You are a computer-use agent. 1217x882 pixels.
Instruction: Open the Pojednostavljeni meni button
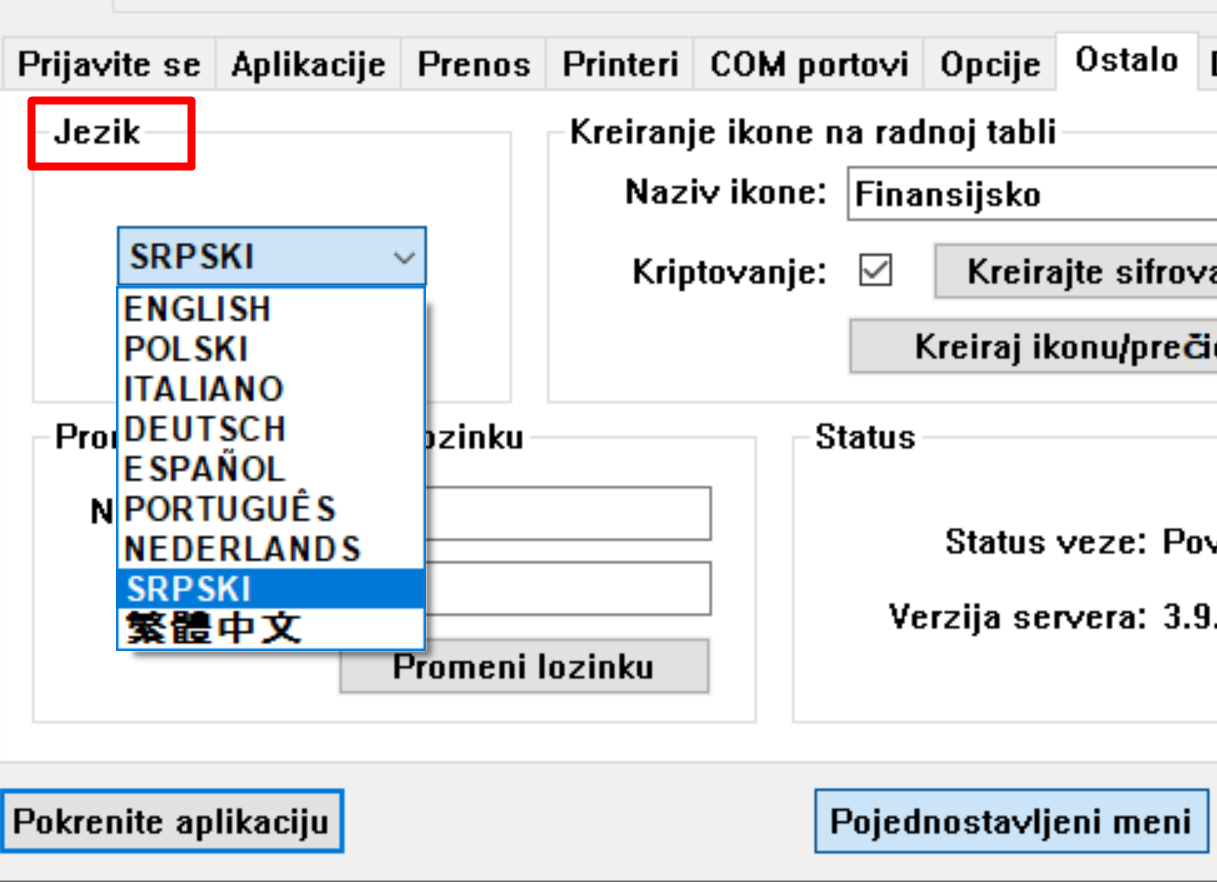[x=1010, y=822]
